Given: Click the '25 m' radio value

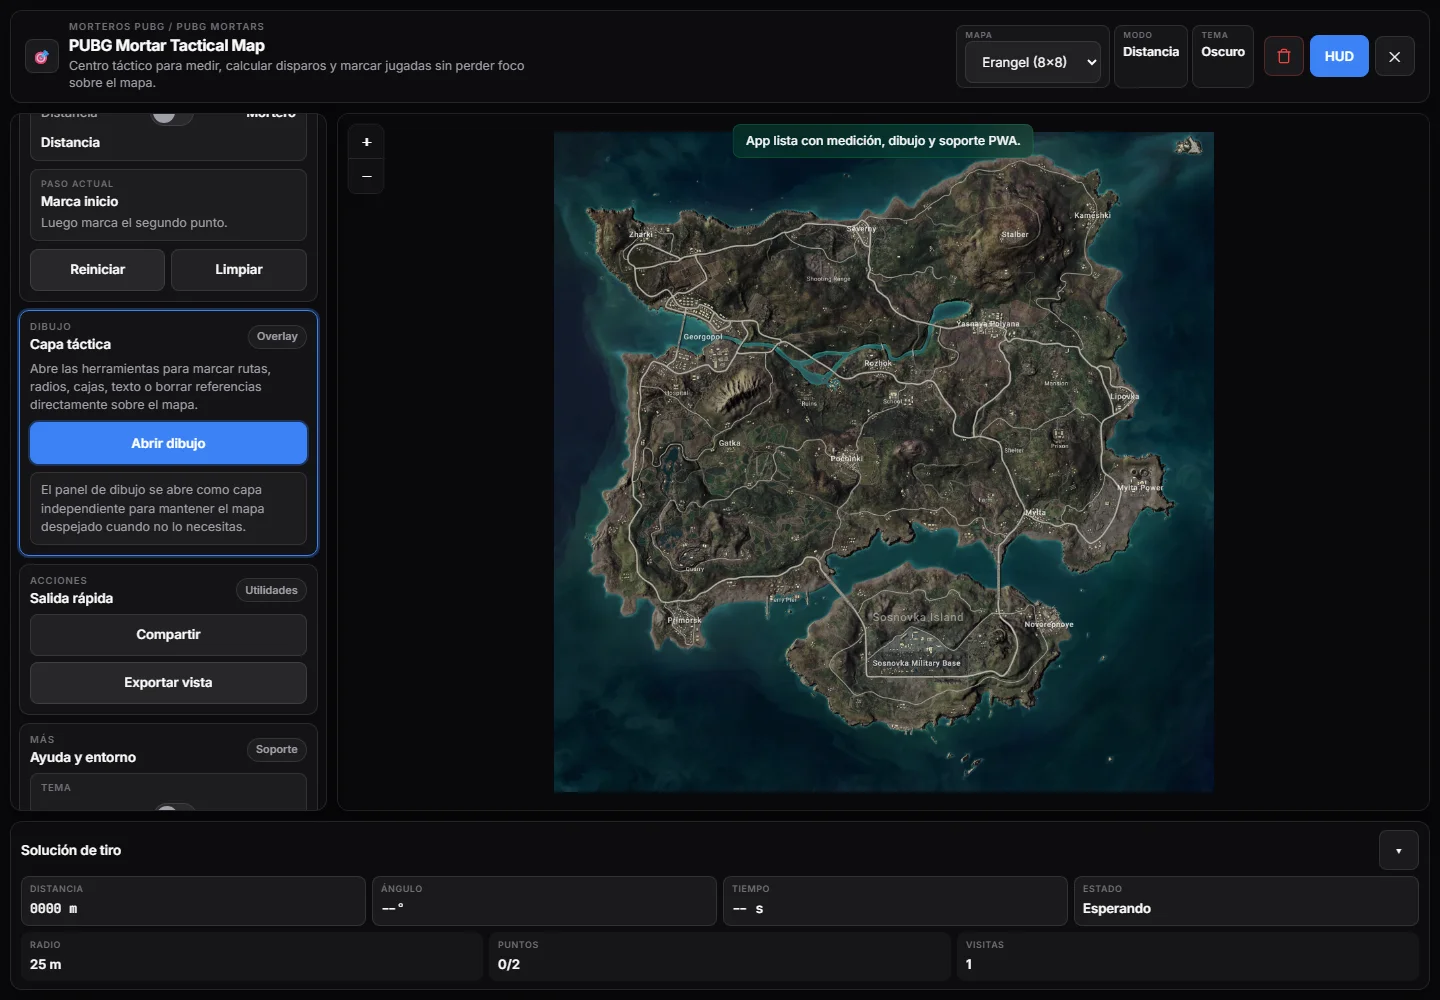Looking at the screenshot, I should pyautogui.click(x=46, y=965).
